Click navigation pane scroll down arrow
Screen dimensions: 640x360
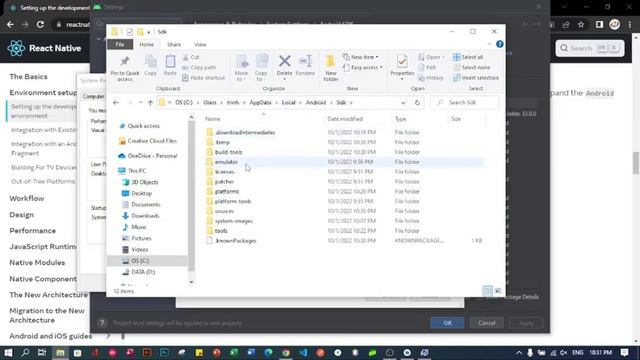tap(191, 282)
